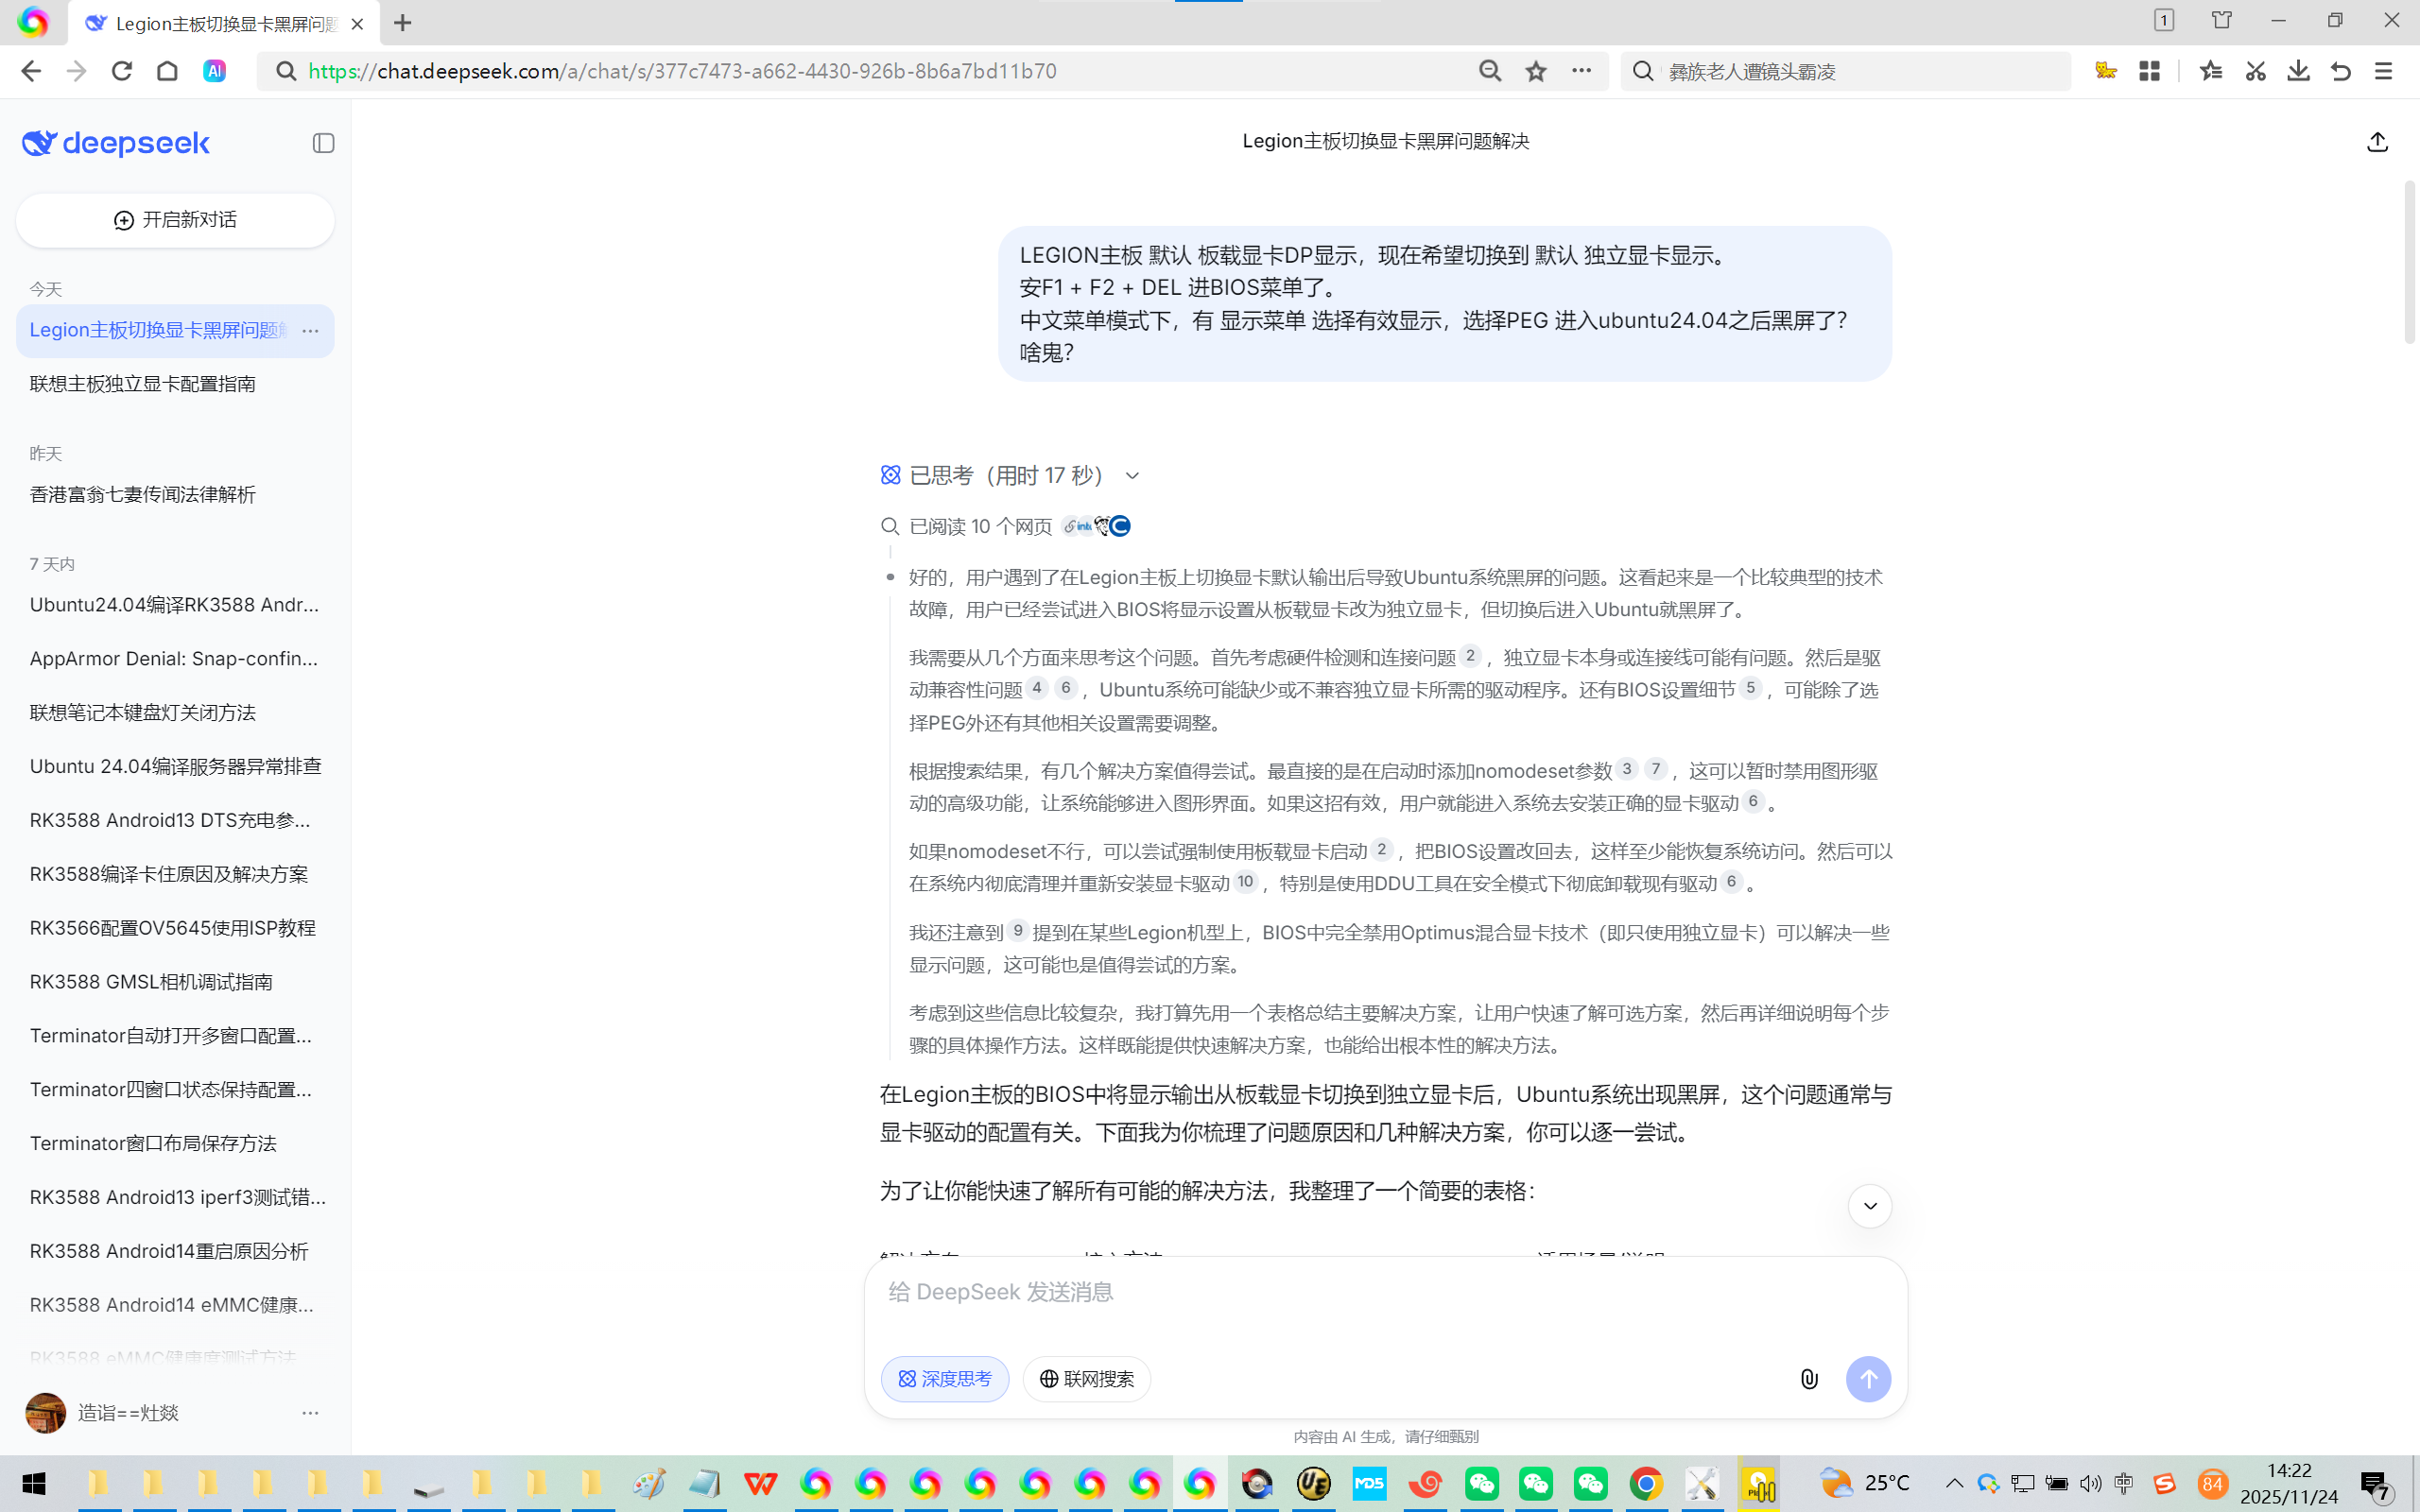The width and height of the screenshot is (2420, 1512).
Task: Collapse the DeepSeek sidebar panel
Action: click(323, 143)
